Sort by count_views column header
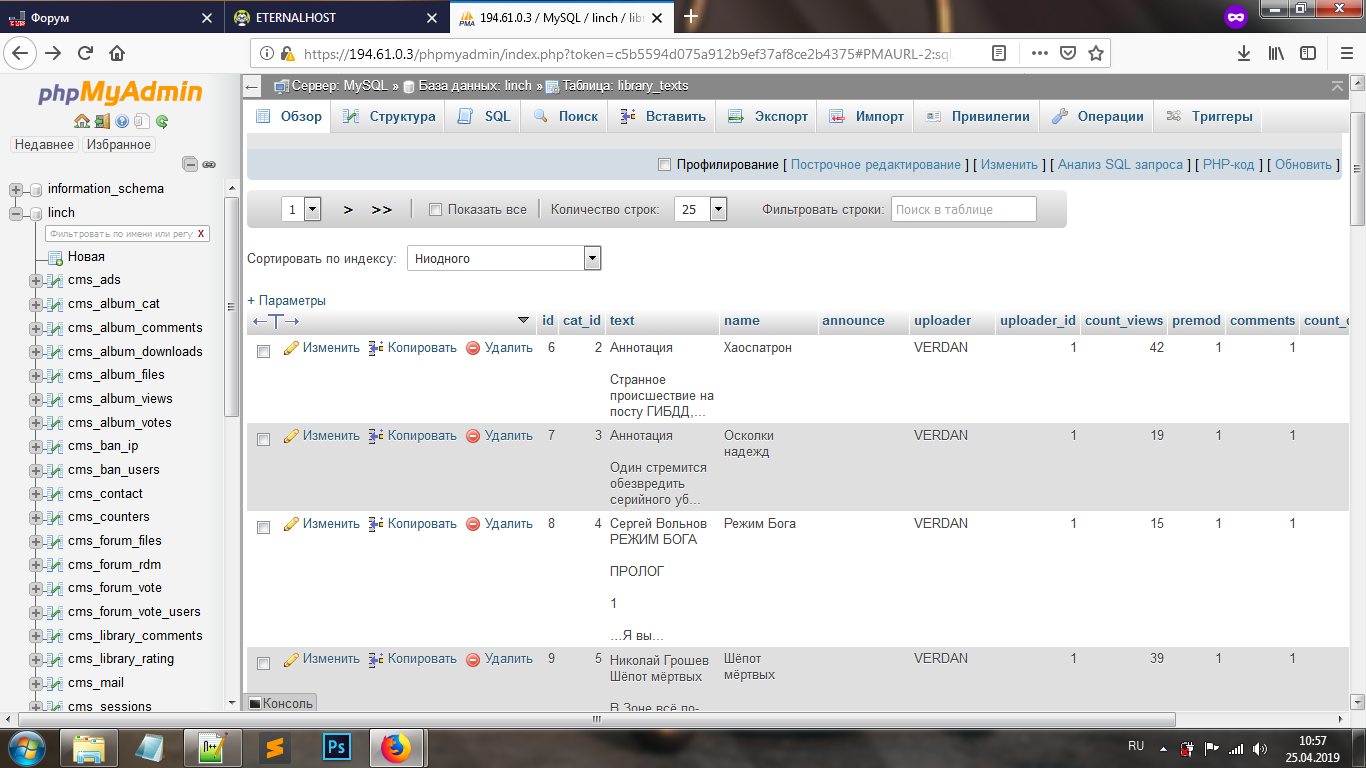Screen dimensions: 1366x768 [x=1124, y=321]
